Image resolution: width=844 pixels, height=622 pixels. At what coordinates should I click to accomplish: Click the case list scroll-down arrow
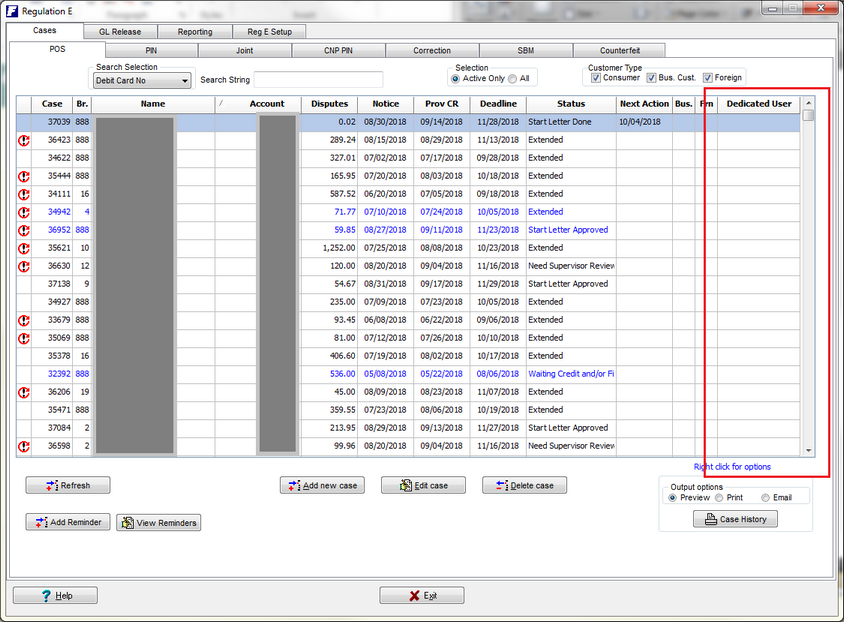pos(809,451)
